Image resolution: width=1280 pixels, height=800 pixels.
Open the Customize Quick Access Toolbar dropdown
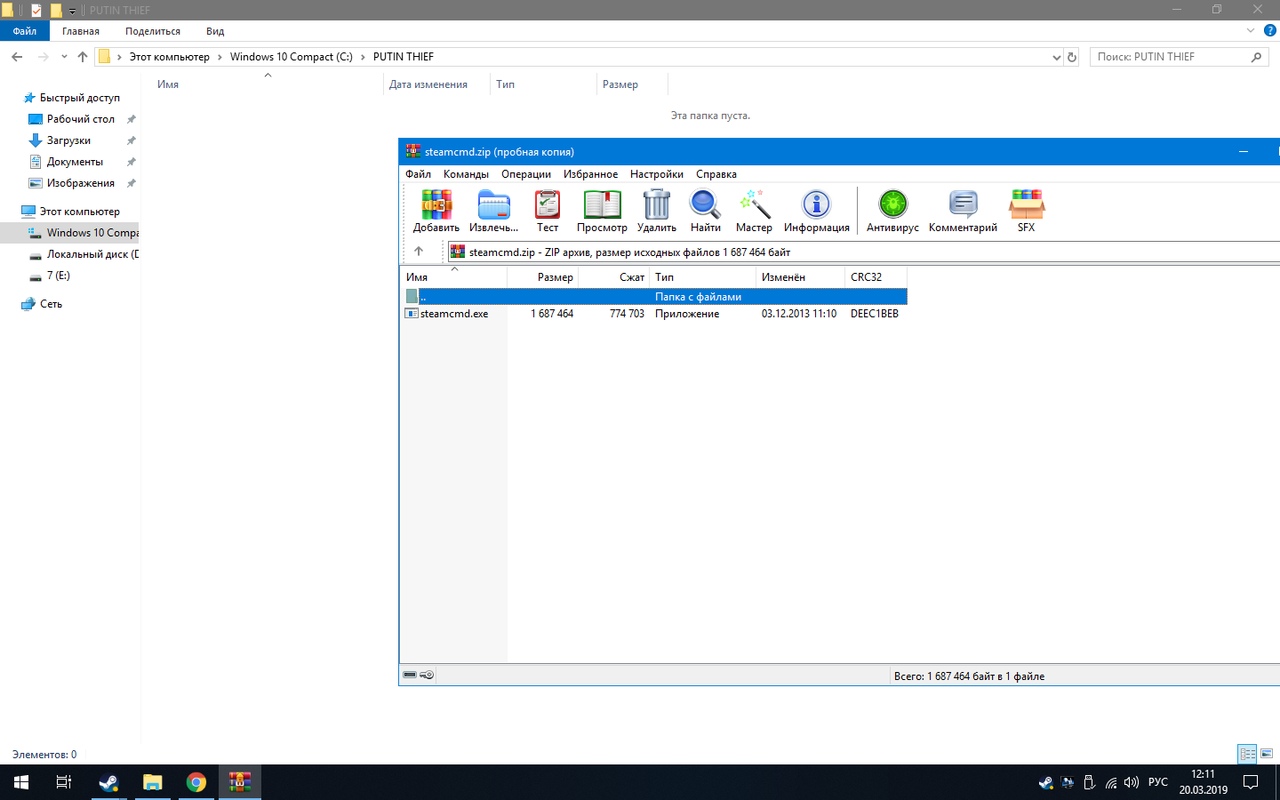tap(72, 11)
